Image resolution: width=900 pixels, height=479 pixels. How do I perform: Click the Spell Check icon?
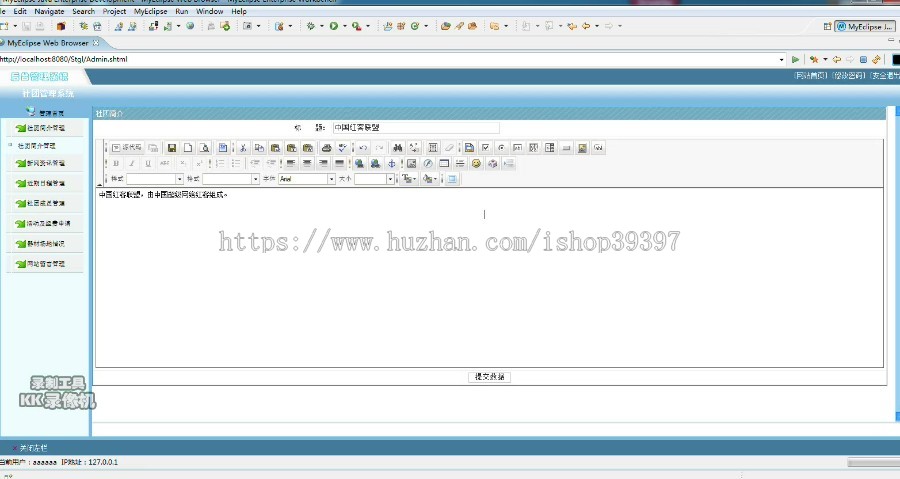click(x=342, y=148)
